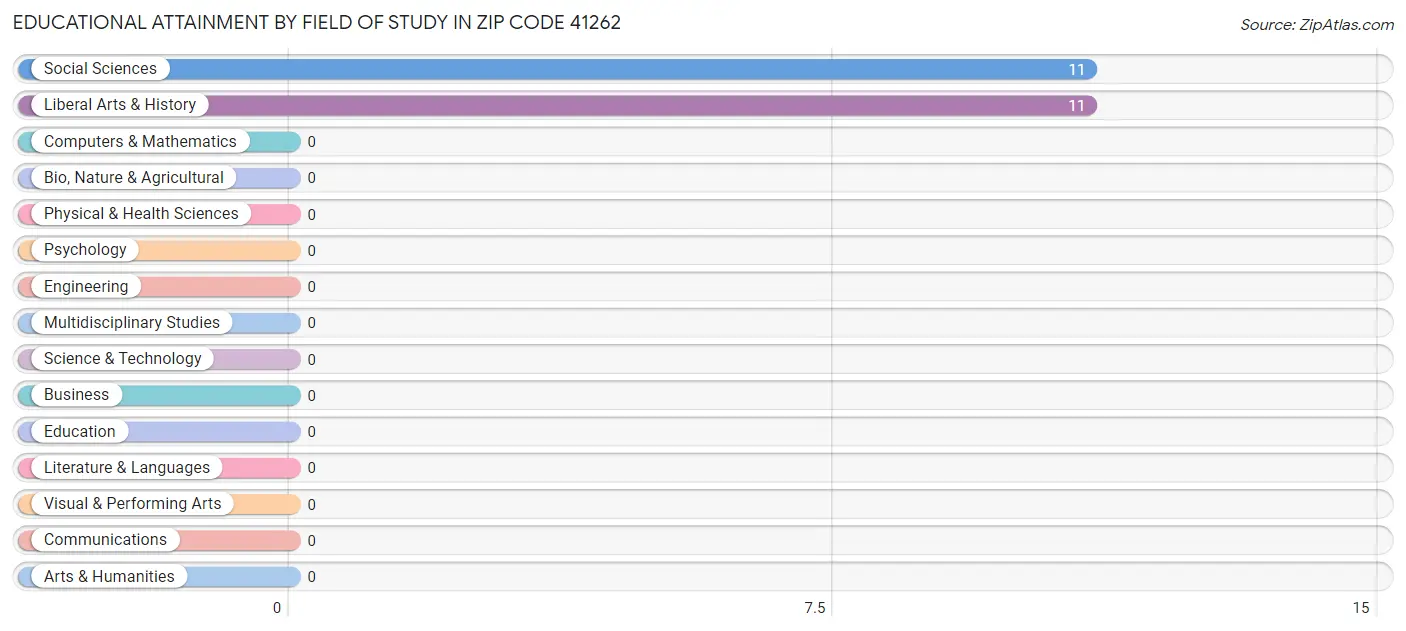Click the chart title about ZIP Code 41262
This screenshot has width=1406, height=631.
pyautogui.click(x=317, y=22)
